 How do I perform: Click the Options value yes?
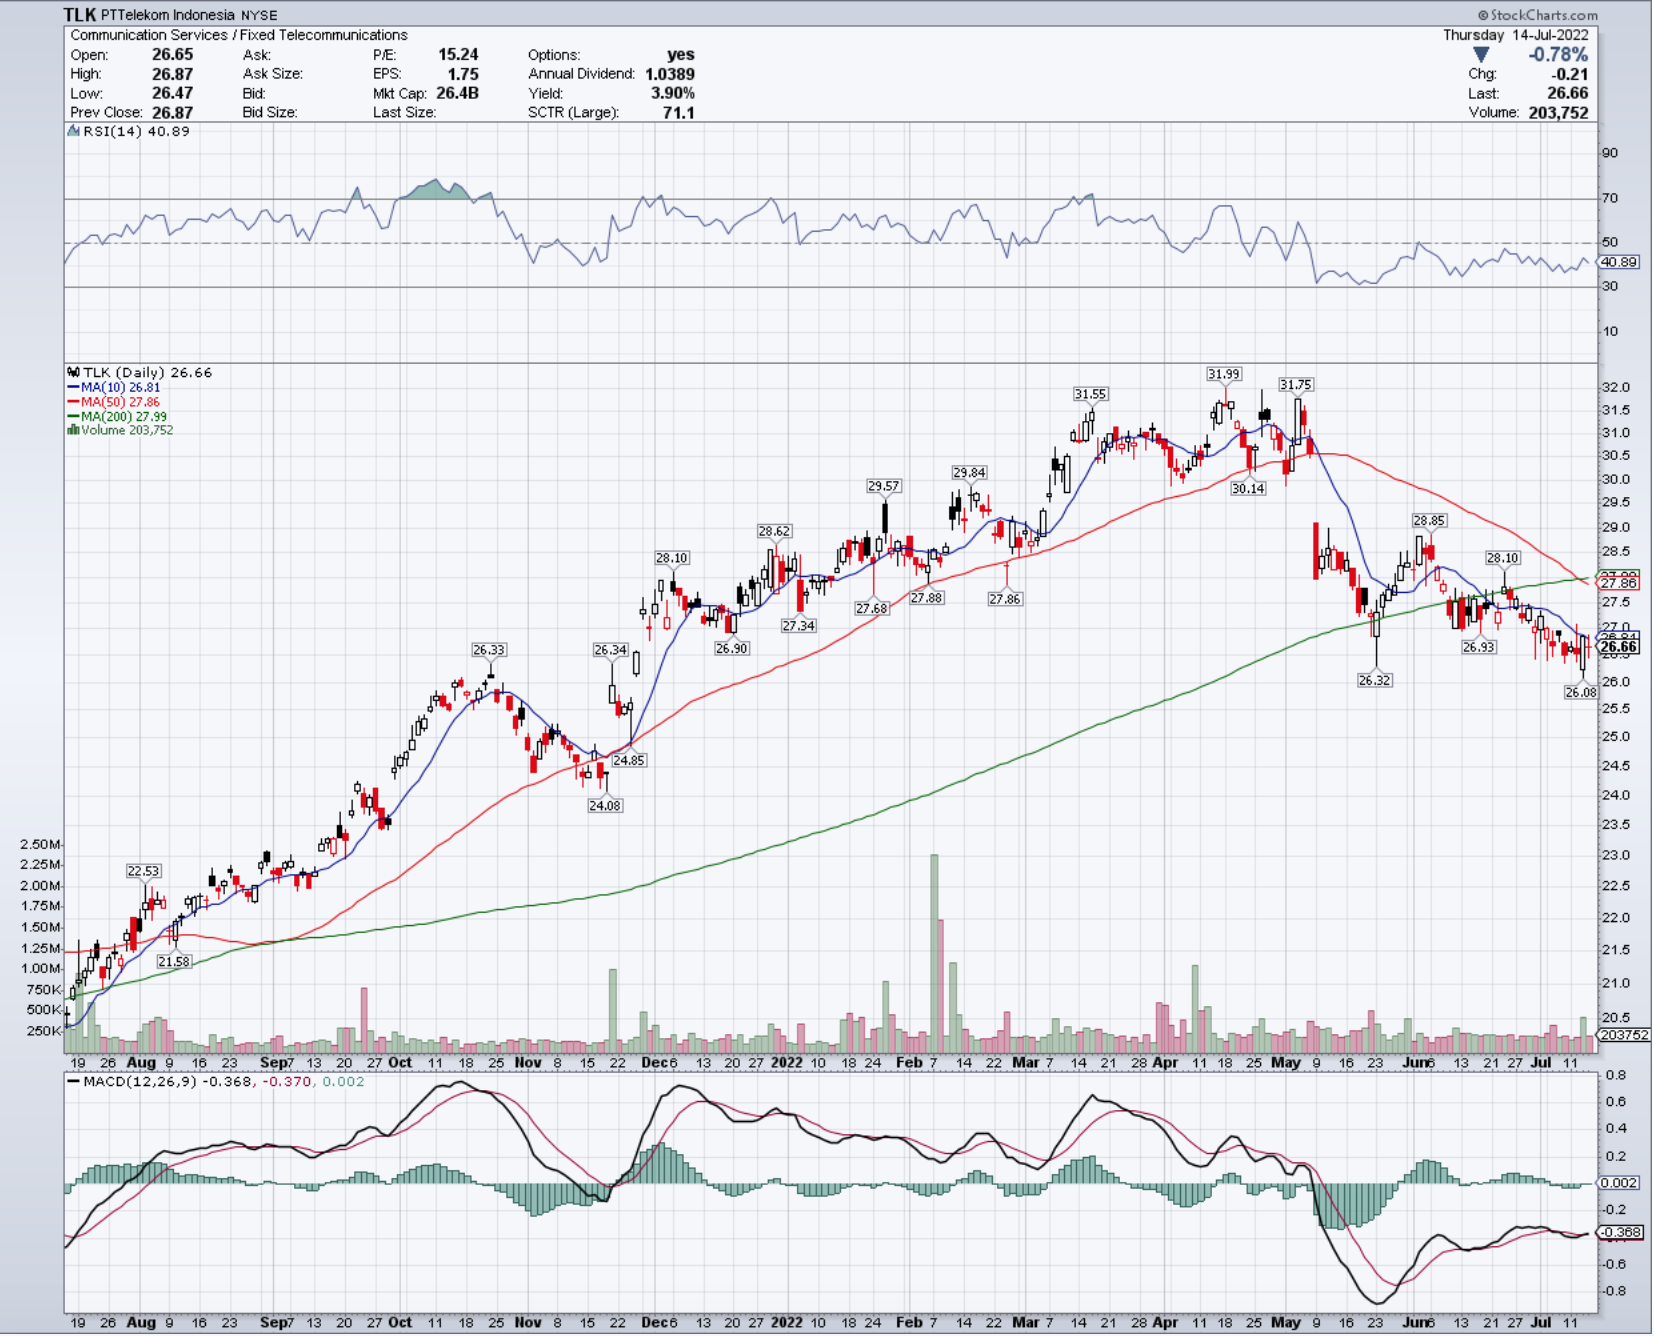point(680,55)
